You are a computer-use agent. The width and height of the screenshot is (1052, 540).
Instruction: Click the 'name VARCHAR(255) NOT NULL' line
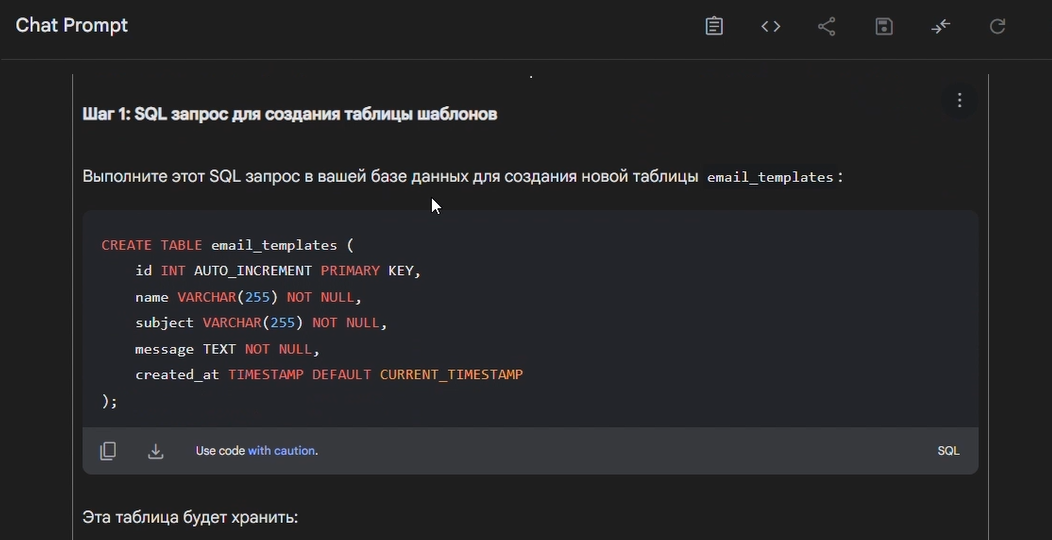pos(248,297)
